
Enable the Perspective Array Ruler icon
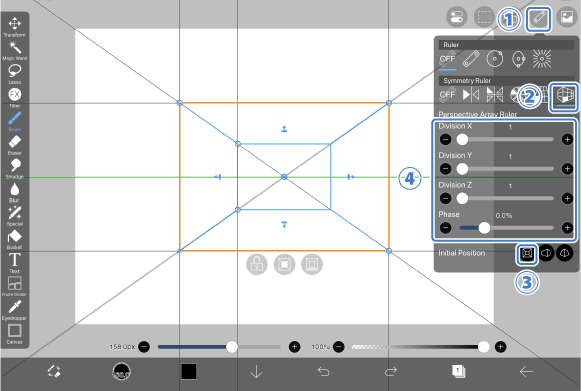(x=563, y=96)
